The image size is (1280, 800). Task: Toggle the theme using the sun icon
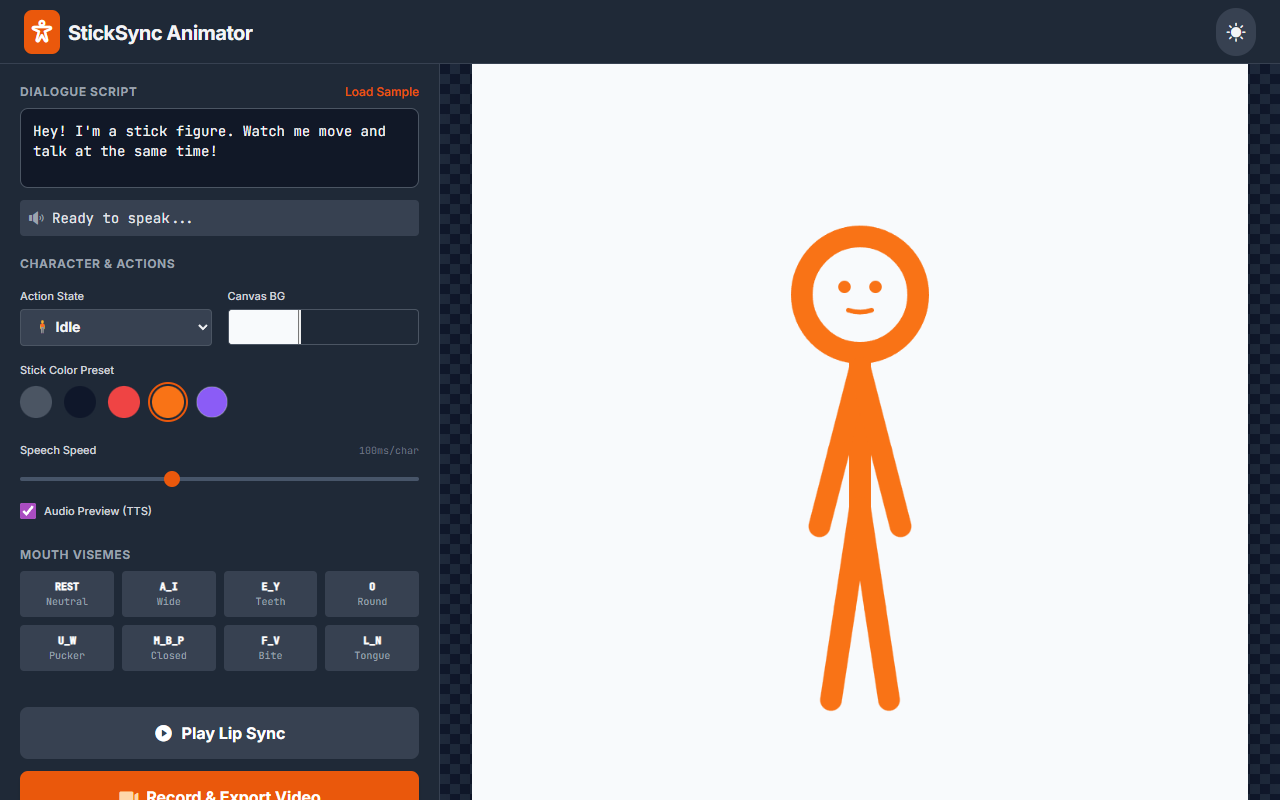(x=1235, y=31)
